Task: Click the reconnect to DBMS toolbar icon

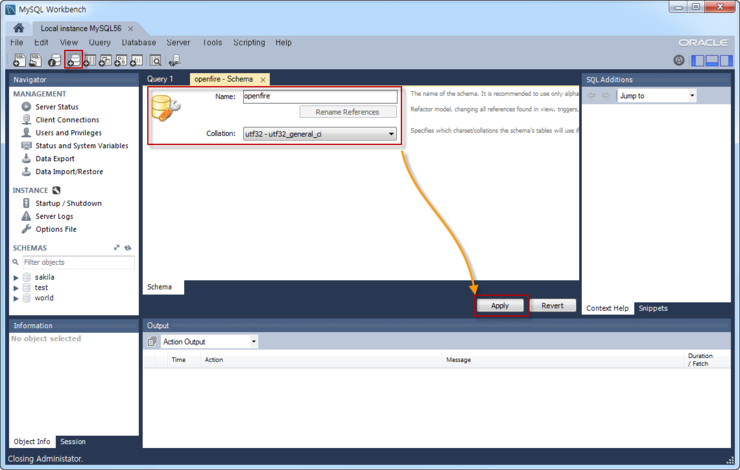Action: point(174,60)
